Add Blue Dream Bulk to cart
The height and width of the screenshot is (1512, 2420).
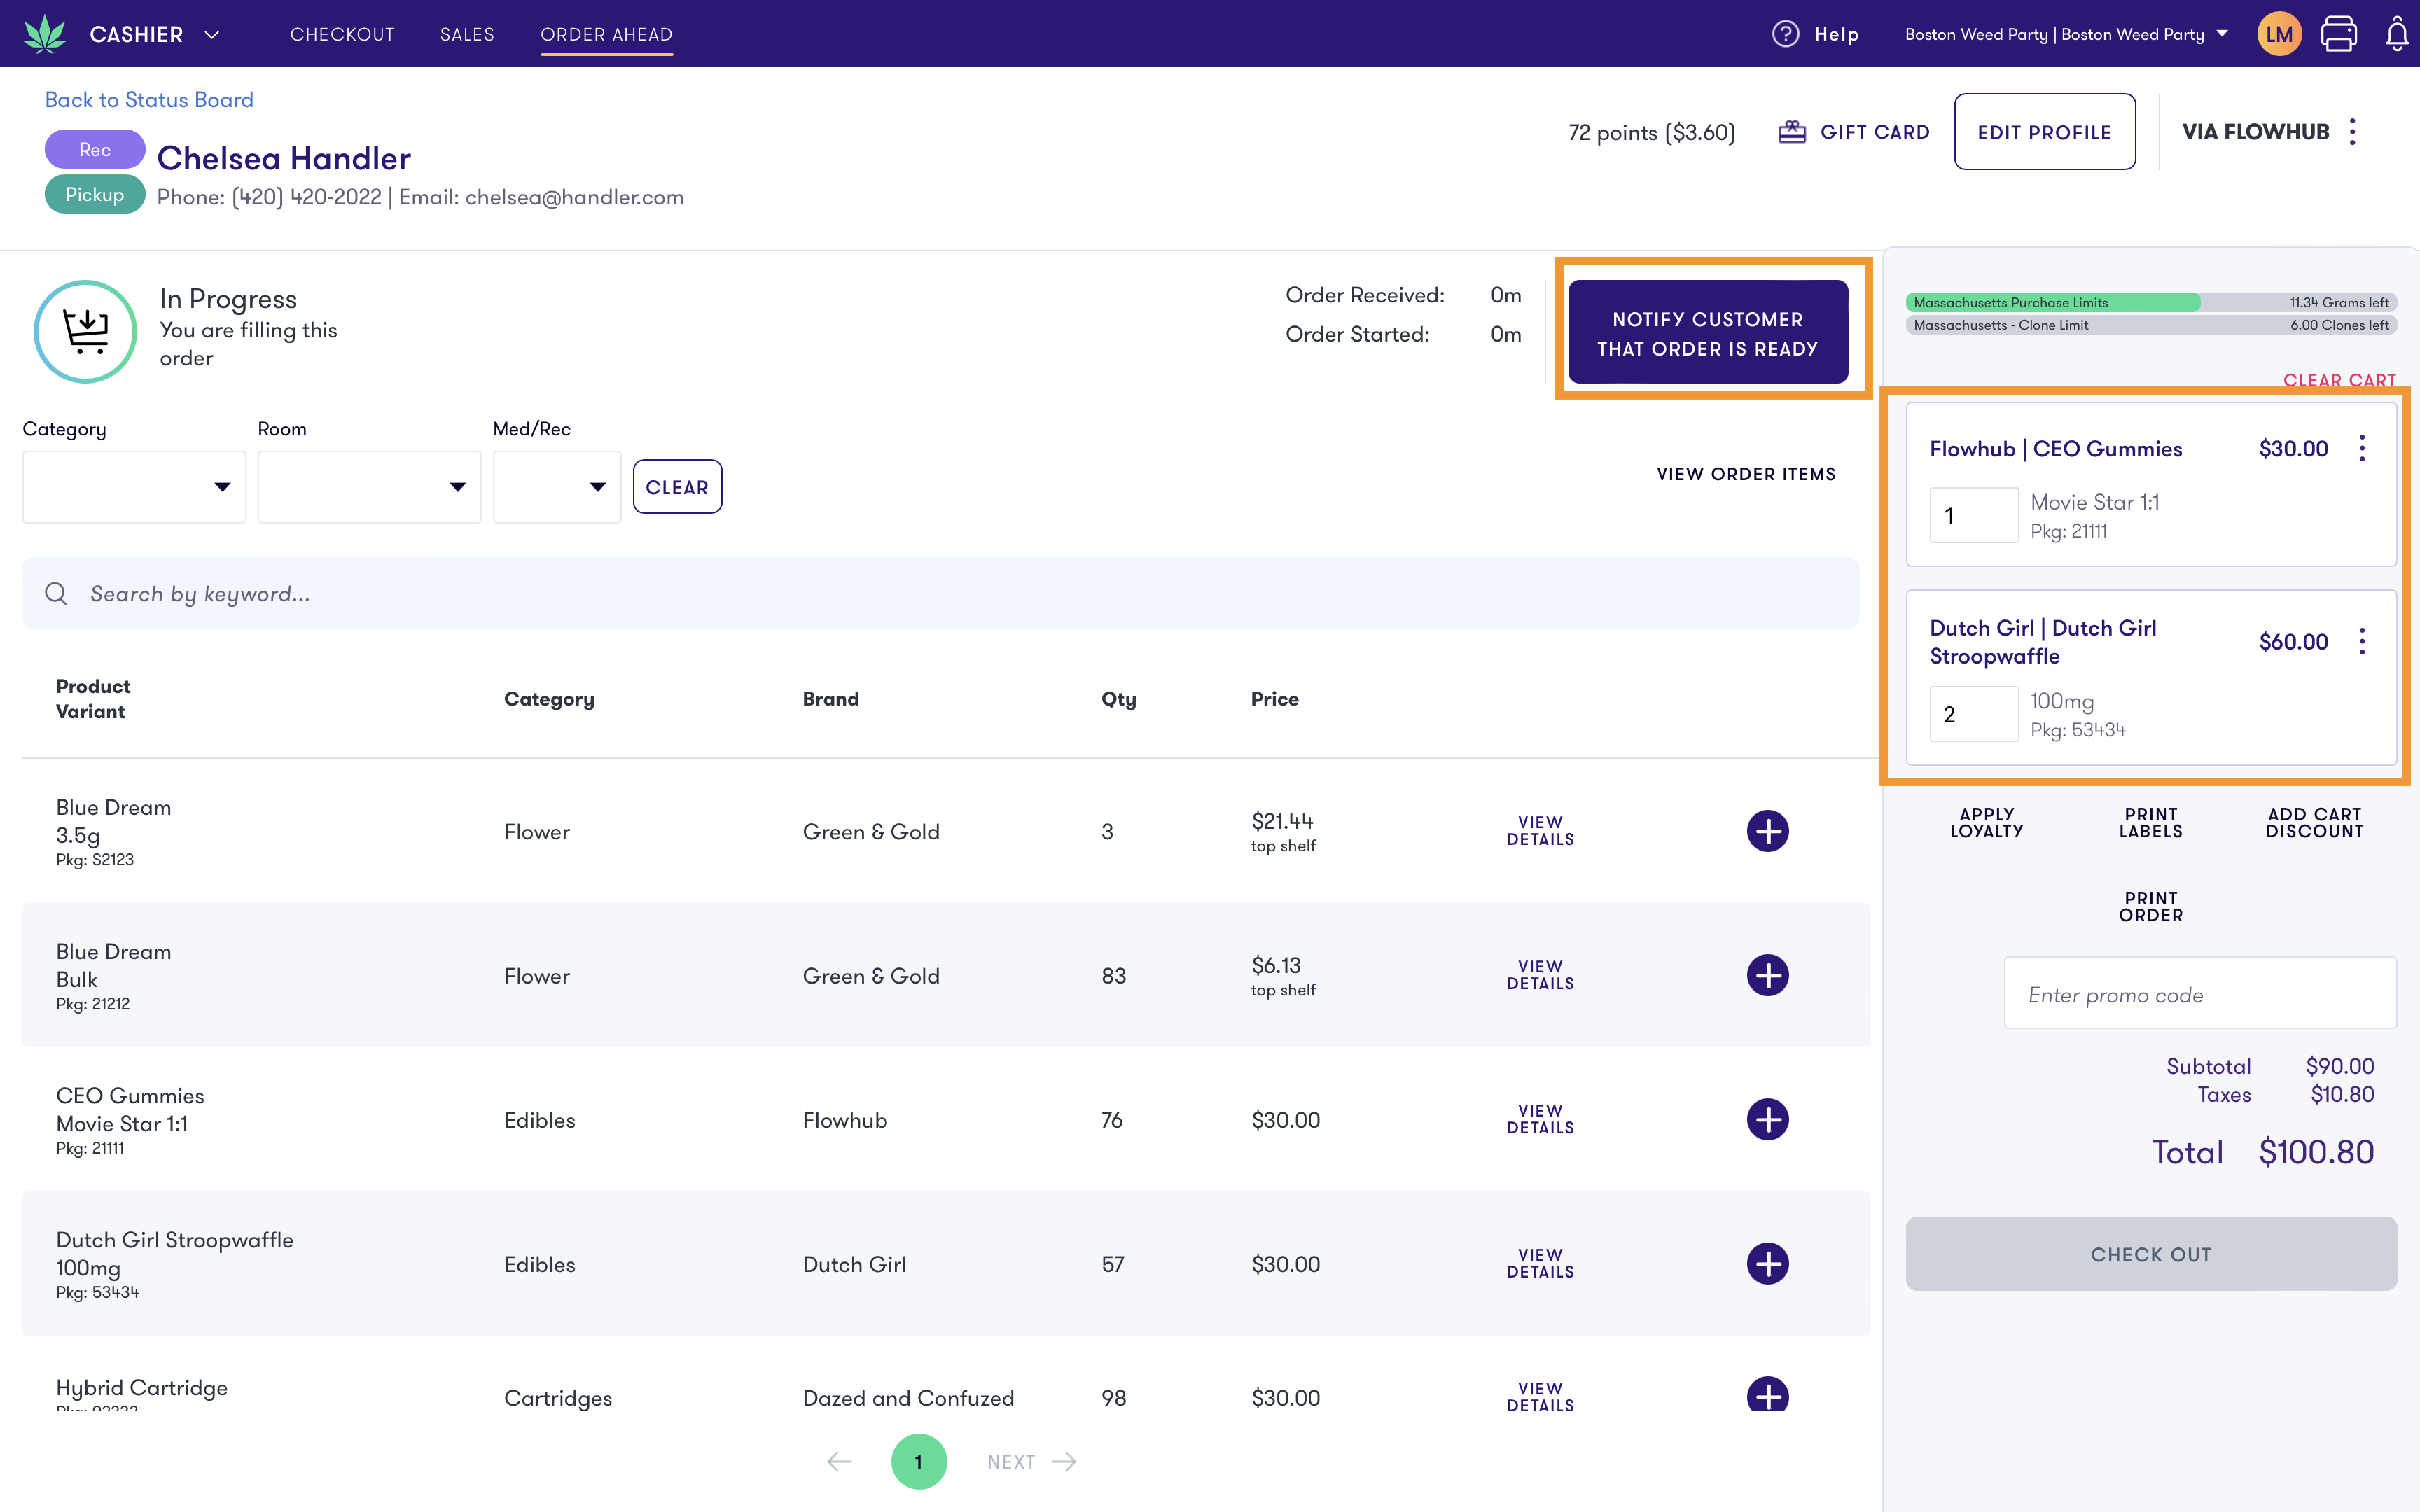pos(1767,975)
